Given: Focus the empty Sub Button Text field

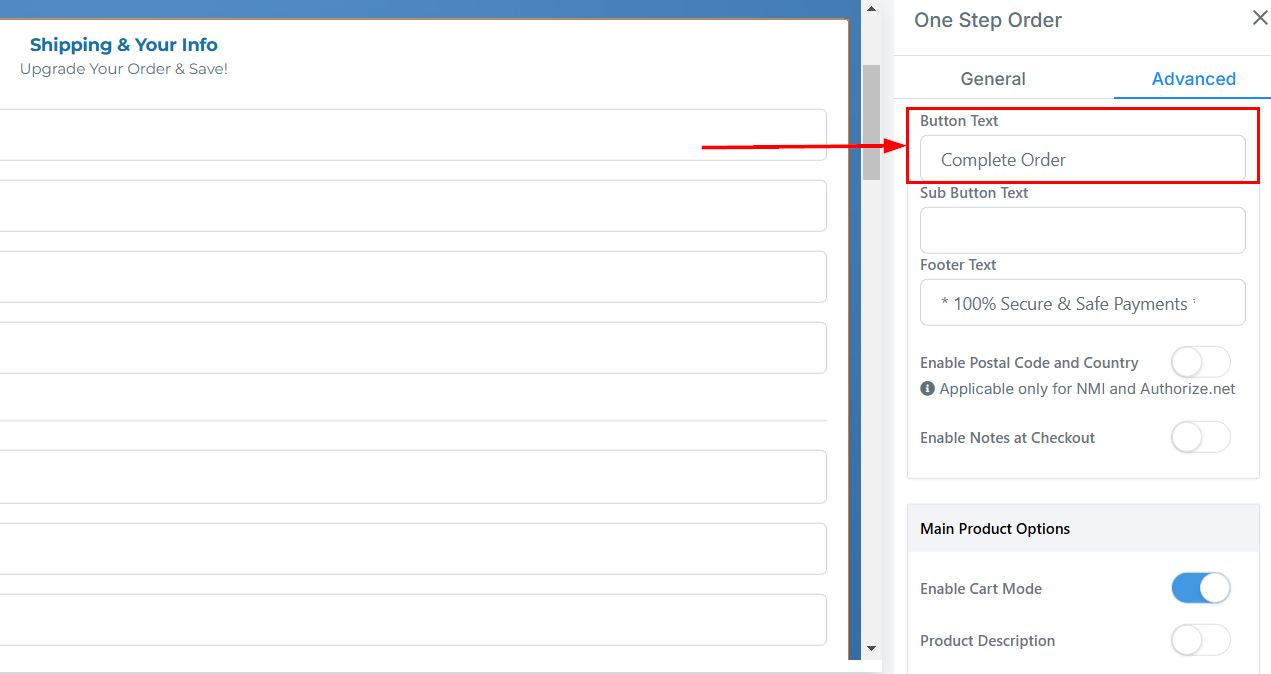Looking at the screenshot, I should point(1082,230).
